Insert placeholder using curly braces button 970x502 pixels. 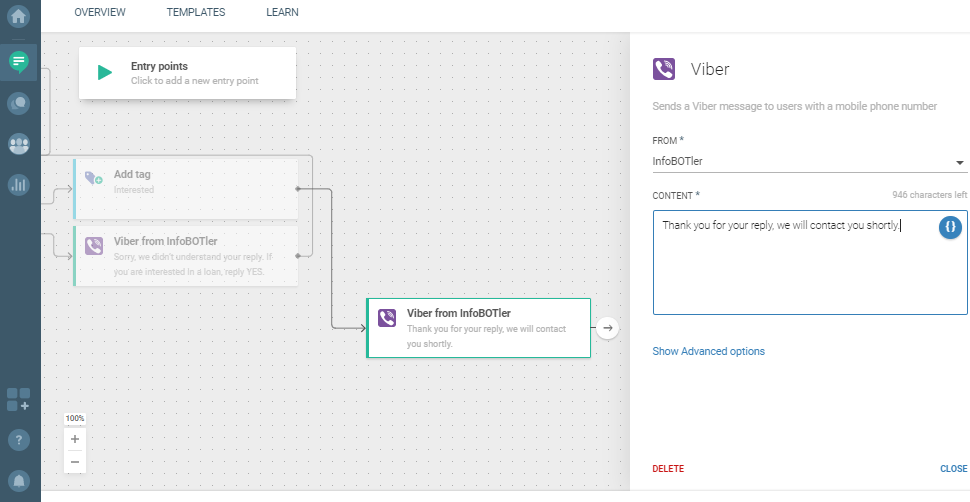click(950, 228)
